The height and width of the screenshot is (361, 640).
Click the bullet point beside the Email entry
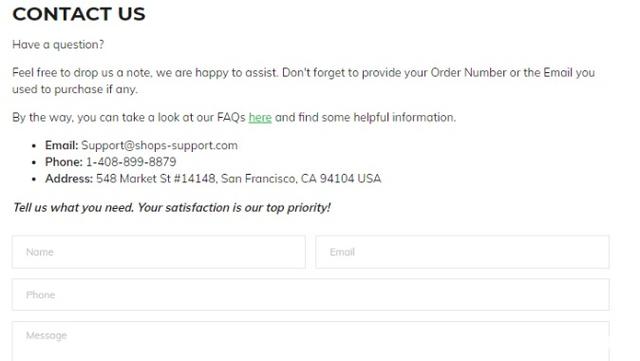[x=34, y=146]
